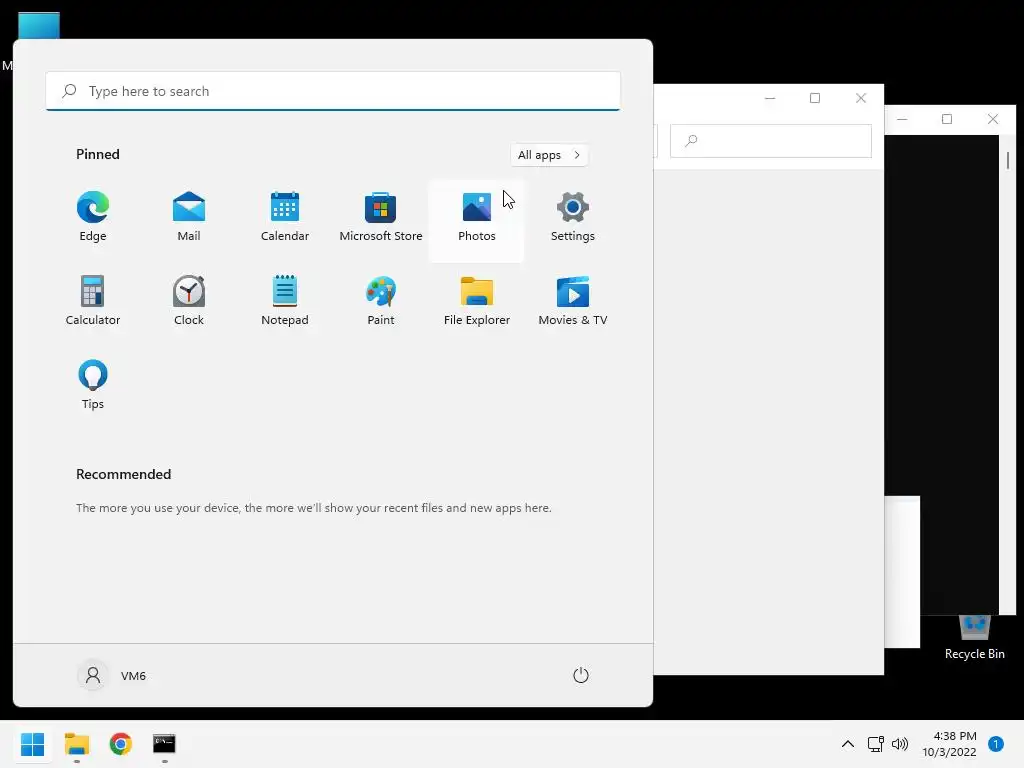The image size is (1024, 768).
Task: Maximize the black console window
Action: point(947,119)
